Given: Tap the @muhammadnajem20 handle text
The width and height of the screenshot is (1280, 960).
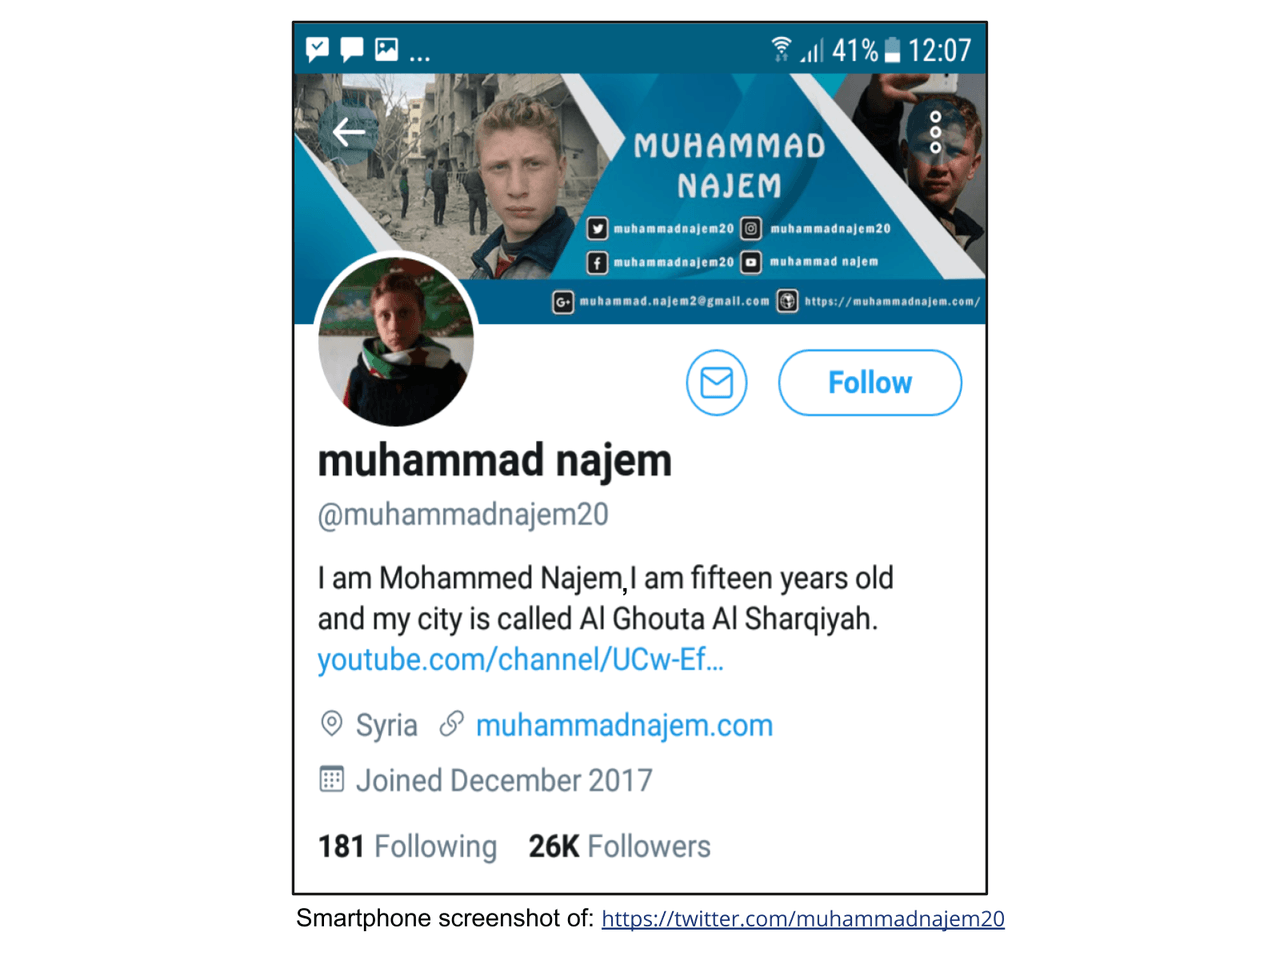Looking at the screenshot, I should 463,514.
